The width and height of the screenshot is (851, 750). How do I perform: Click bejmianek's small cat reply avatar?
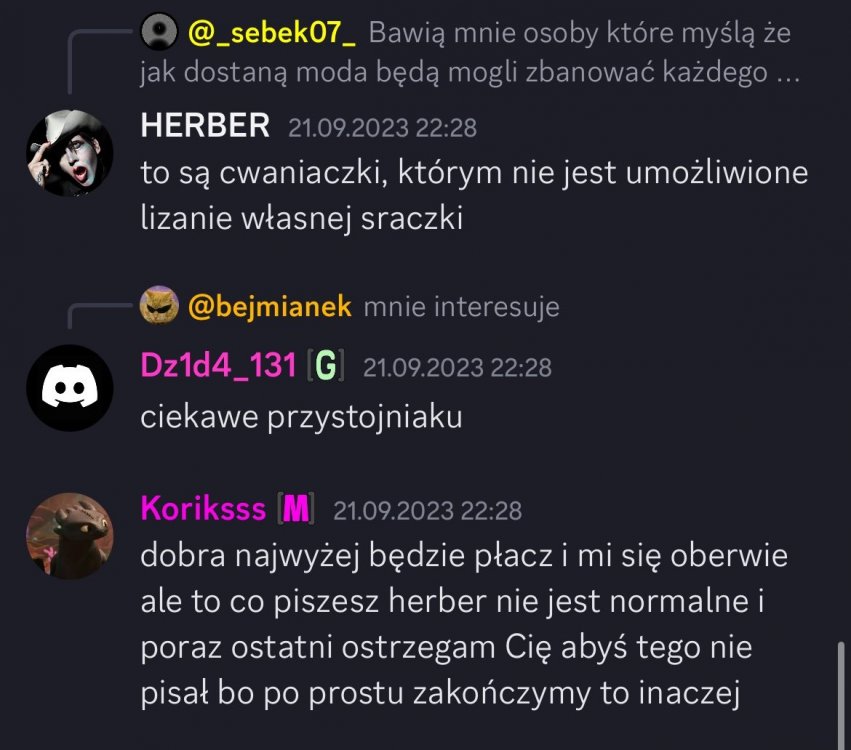coord(159,305)
